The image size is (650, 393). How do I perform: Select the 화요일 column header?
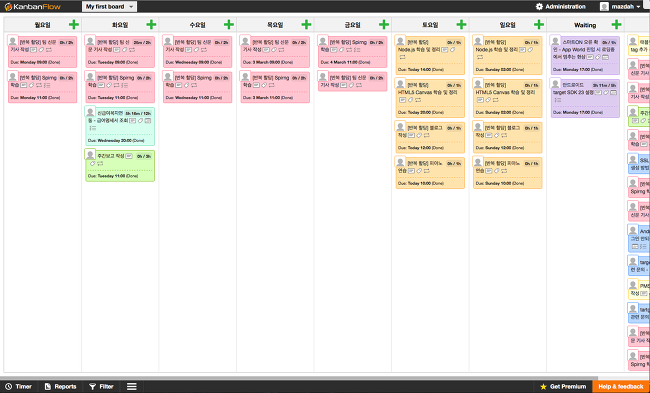pos(120,25)
